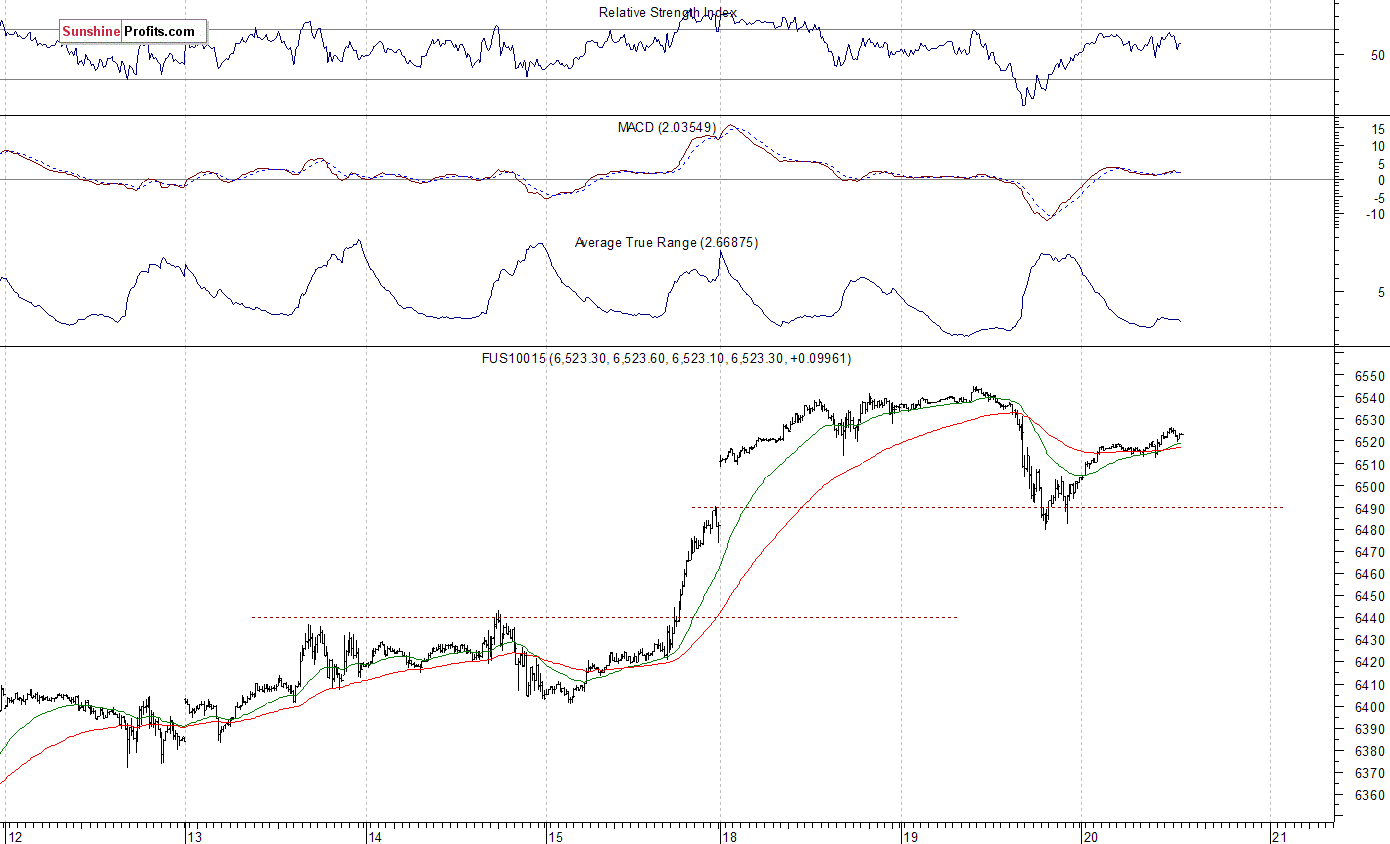The image size is (1390, 844).
Task: Click date label 19 on time axis
Action: 910,836
